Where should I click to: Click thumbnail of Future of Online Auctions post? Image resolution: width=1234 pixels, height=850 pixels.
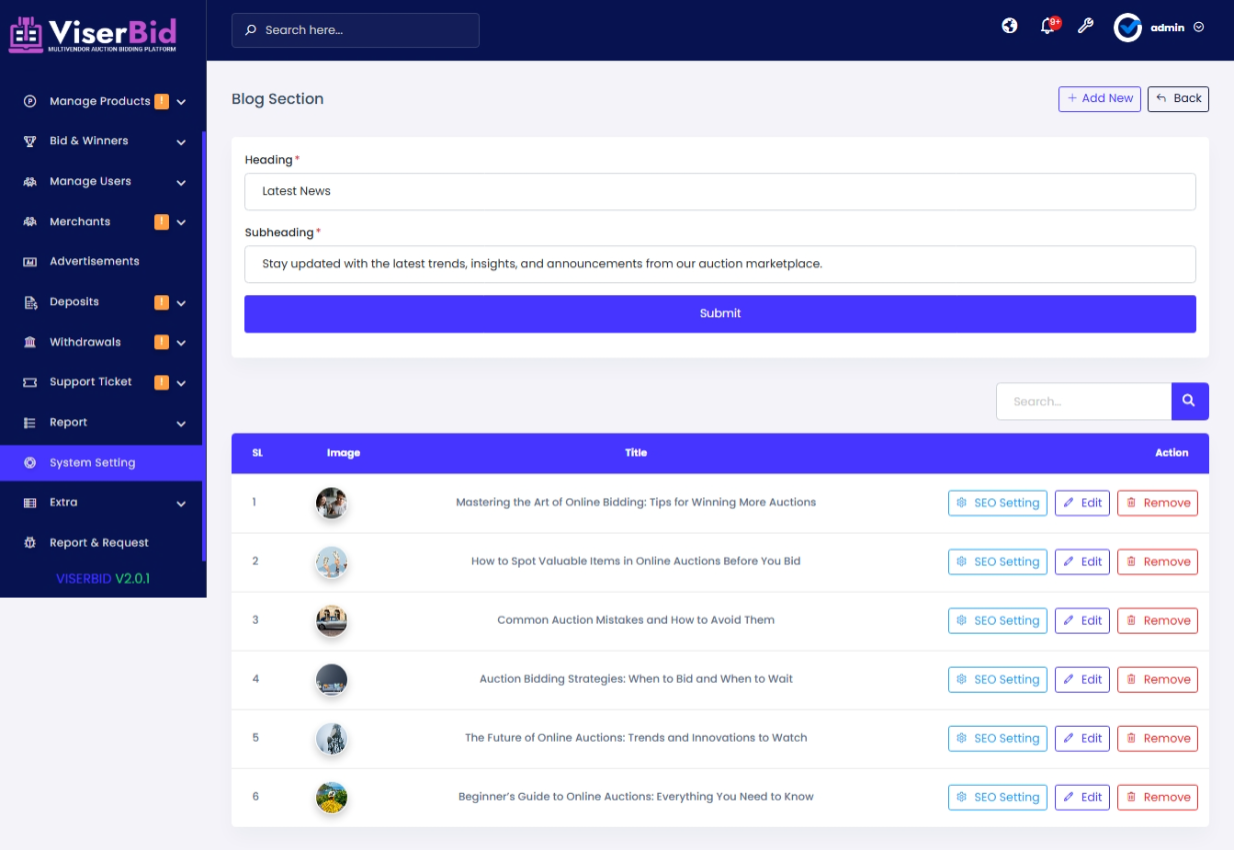pyautogui.click(x=331, y=738)
